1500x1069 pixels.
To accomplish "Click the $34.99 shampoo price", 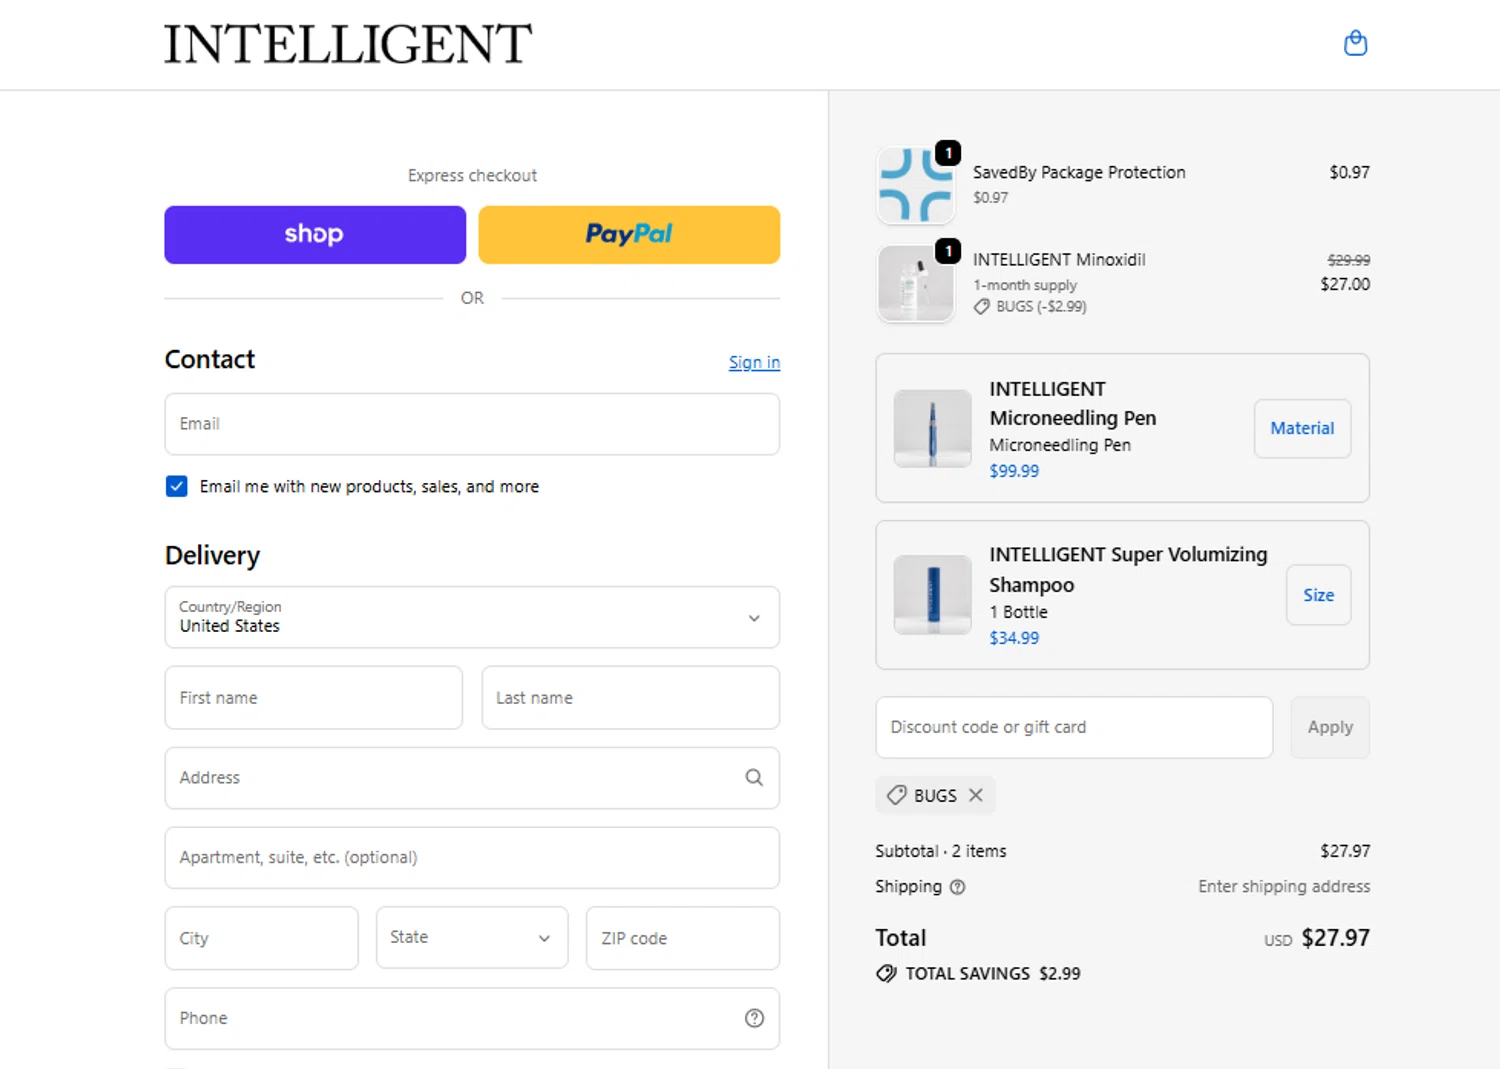I will pos(1014,638).
